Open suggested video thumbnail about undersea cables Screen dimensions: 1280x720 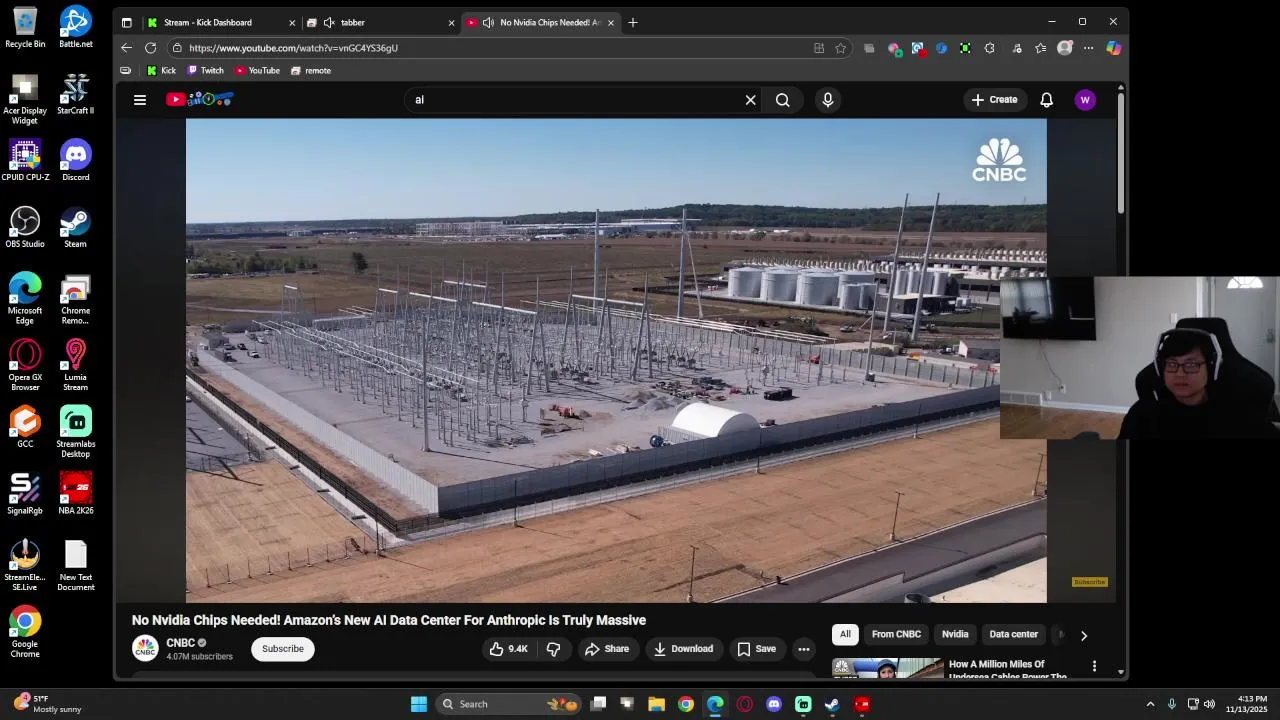[x=887, y=668]
